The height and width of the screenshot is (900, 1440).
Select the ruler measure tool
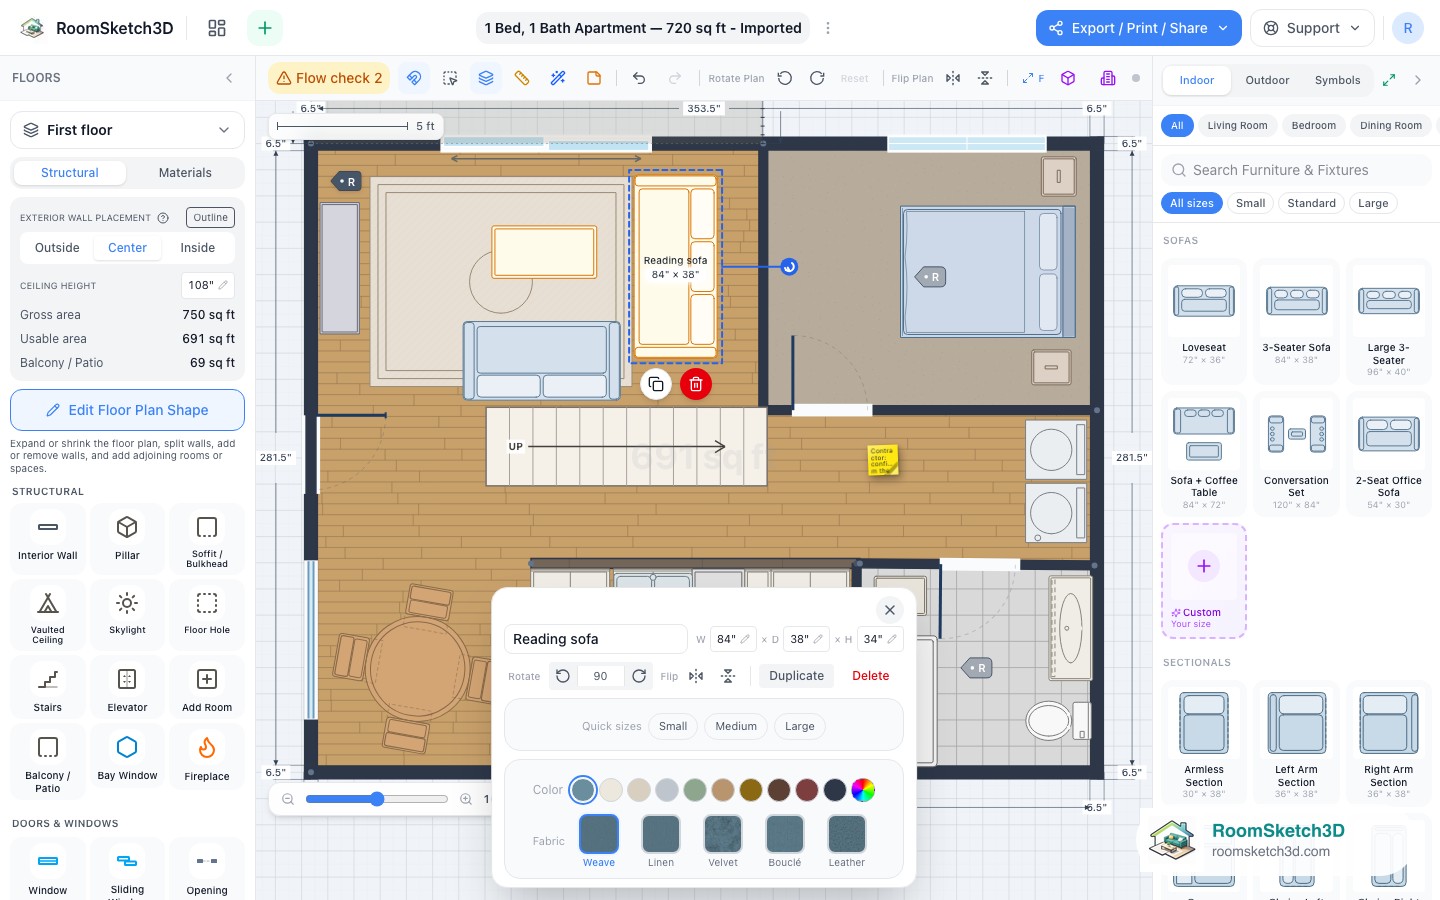tap(522, 78)
